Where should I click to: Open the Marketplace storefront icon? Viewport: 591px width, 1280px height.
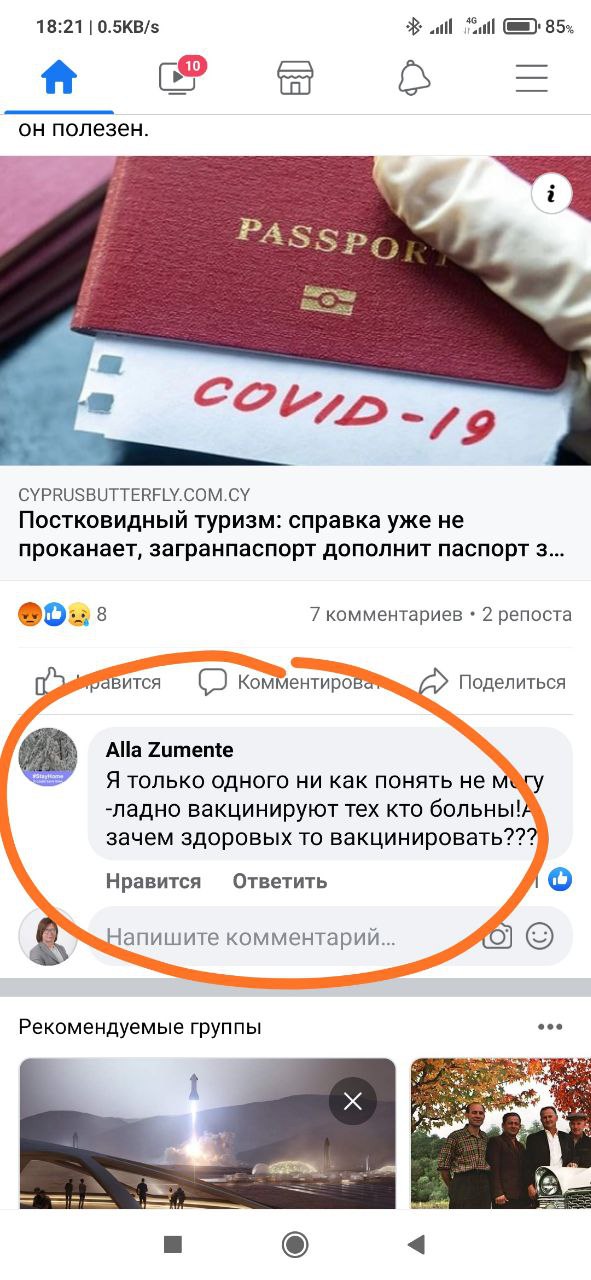point(295,78)
